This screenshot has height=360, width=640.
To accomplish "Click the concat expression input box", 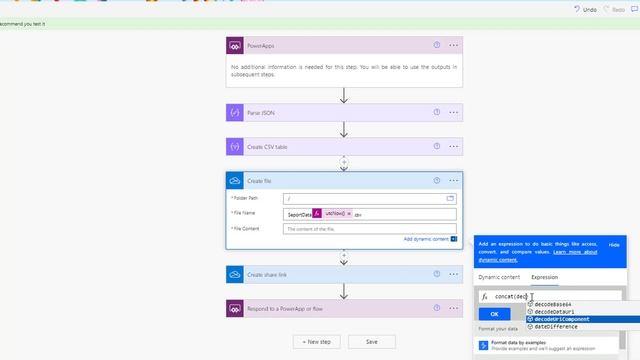I will point(550,297).
